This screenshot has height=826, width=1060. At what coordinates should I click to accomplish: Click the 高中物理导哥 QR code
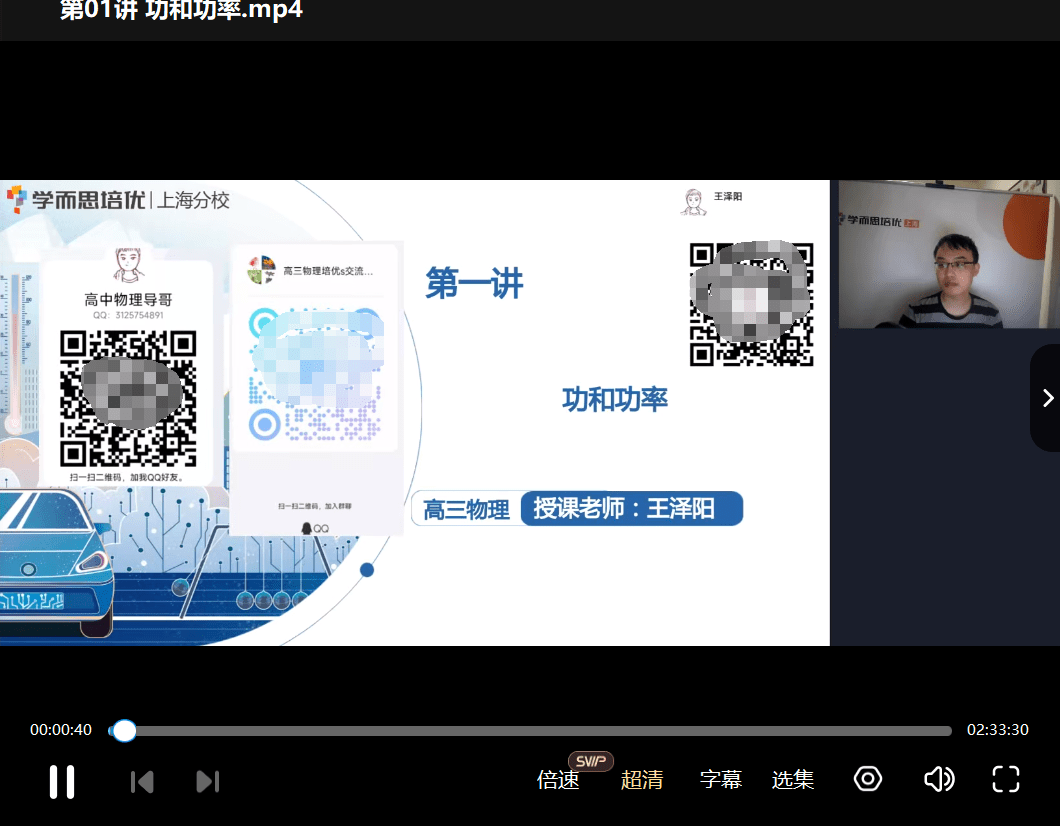tap(128, 398)
